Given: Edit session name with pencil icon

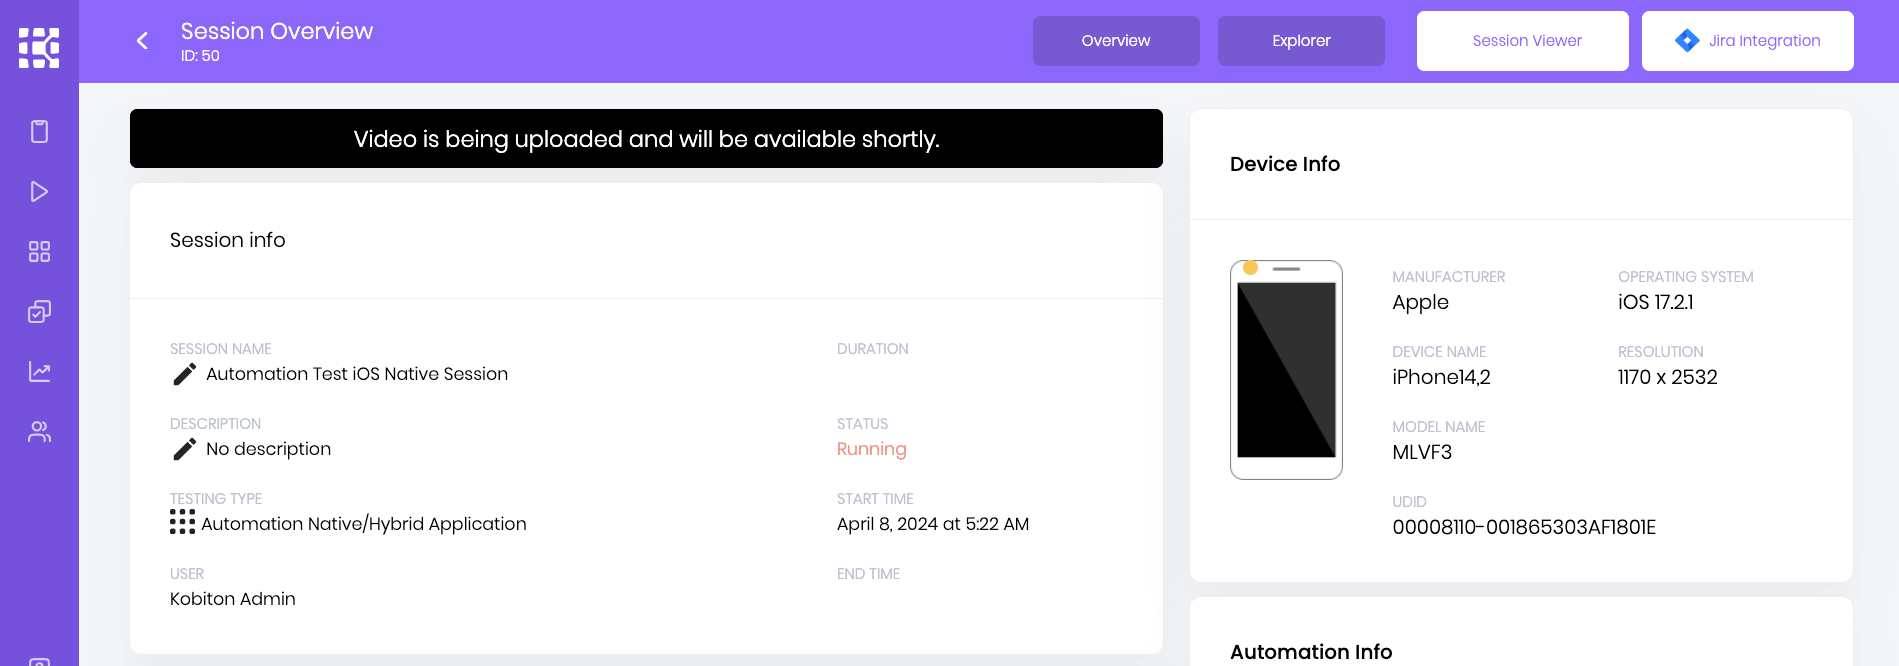Looking at the screenshot, I should point(184,374).
